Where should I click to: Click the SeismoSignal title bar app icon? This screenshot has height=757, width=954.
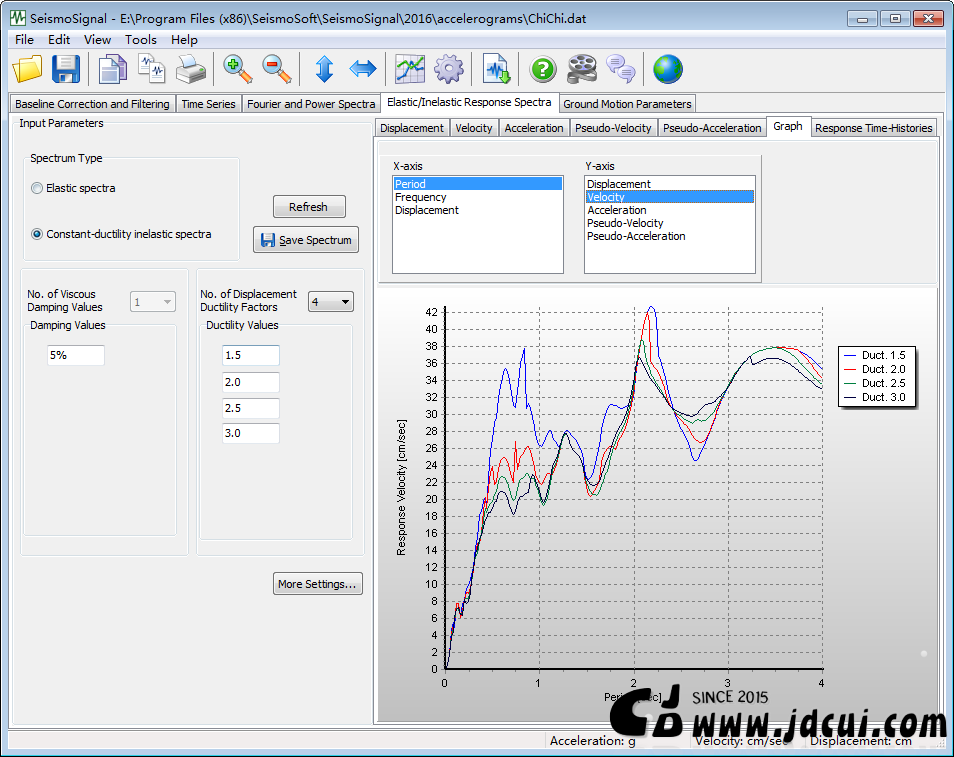pos(18,18)
